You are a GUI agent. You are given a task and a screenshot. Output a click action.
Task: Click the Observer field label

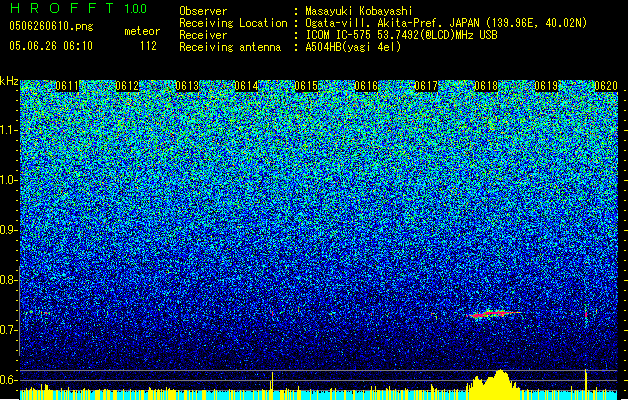pyautogui.click(x=203, y=11)
